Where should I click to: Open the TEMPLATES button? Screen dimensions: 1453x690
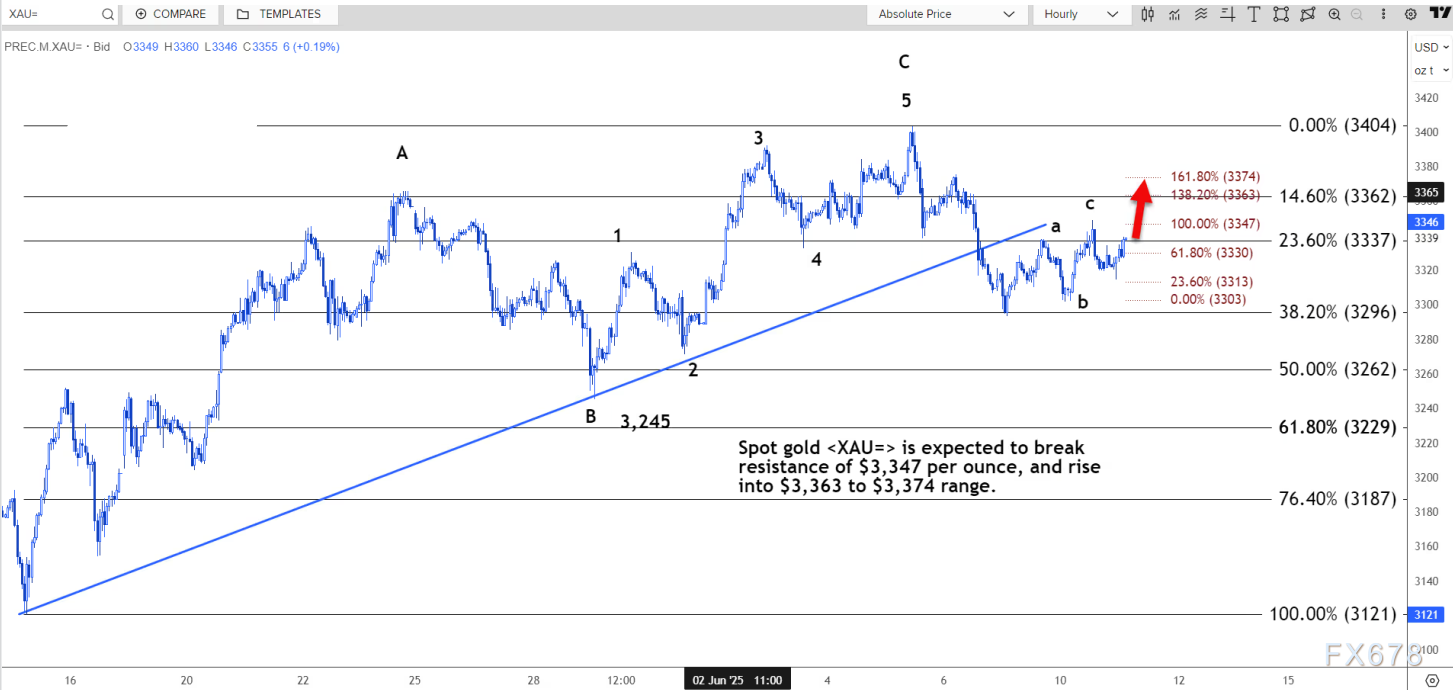click(x=279, y=14)
